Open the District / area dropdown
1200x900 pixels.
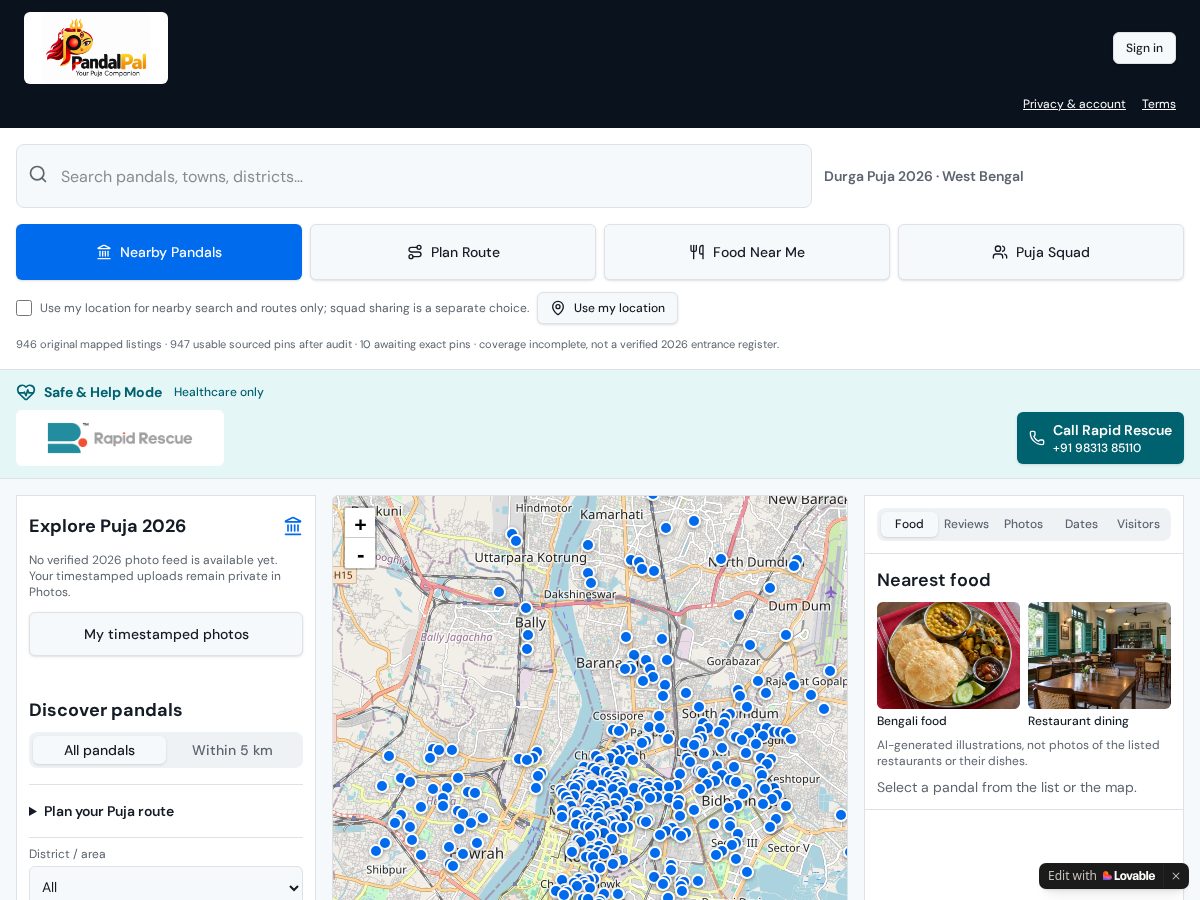pyautogui.click(x=166, y=887)
